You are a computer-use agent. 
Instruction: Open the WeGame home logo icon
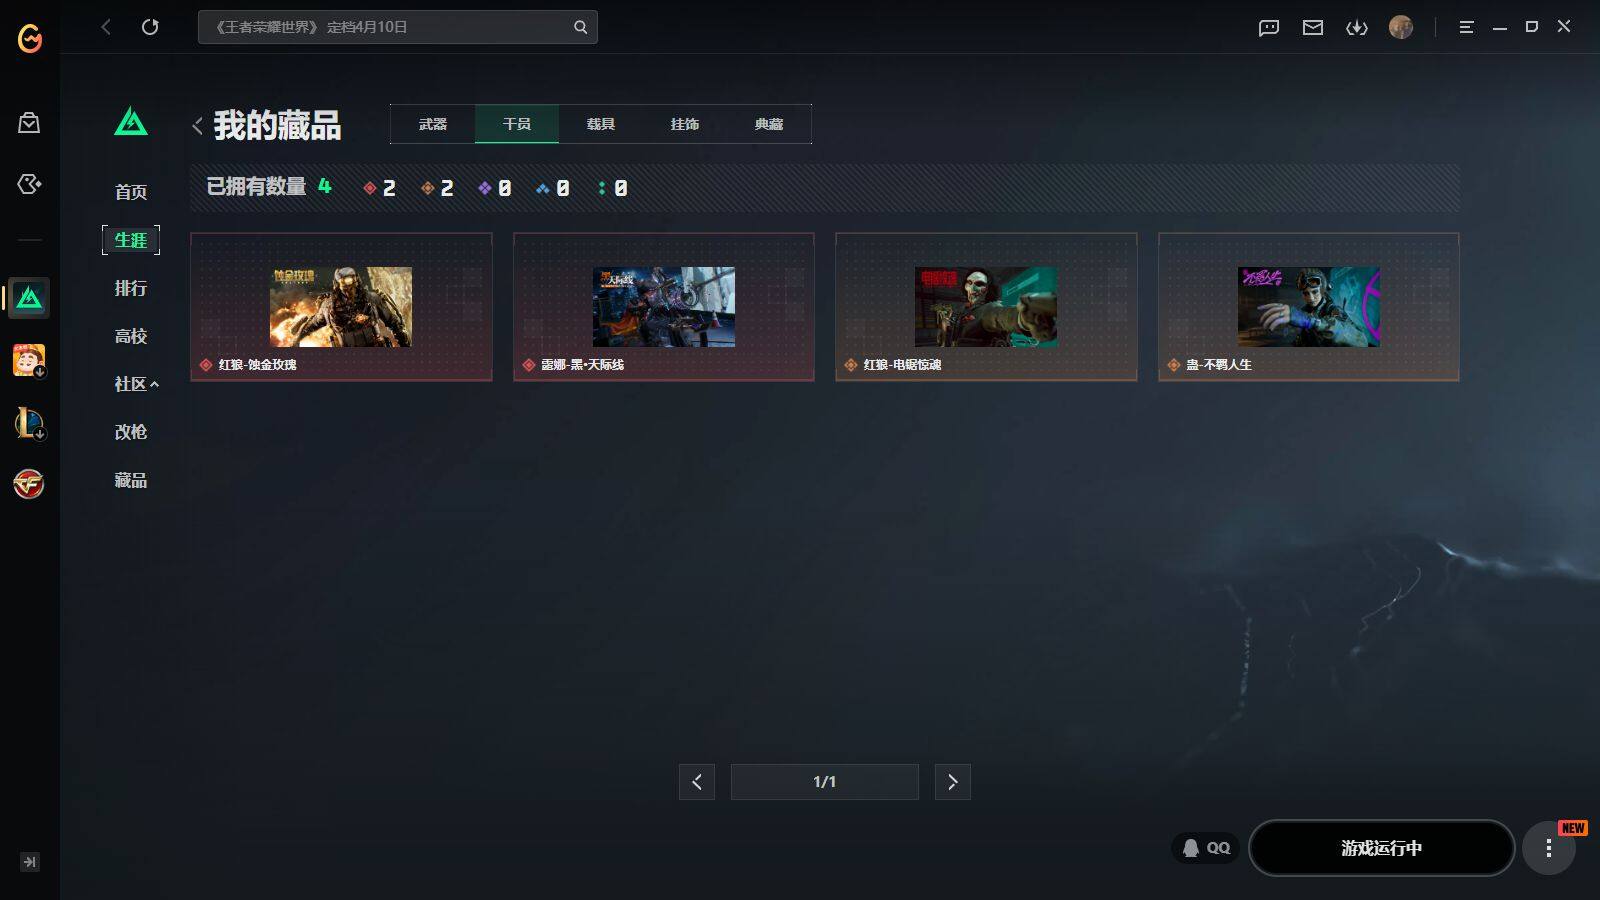[x=30, y=38]
